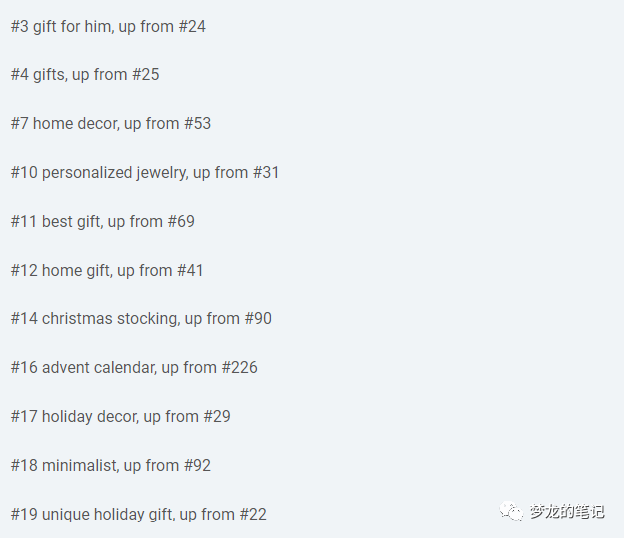Click the '#92' rank after minimalist

197,465
